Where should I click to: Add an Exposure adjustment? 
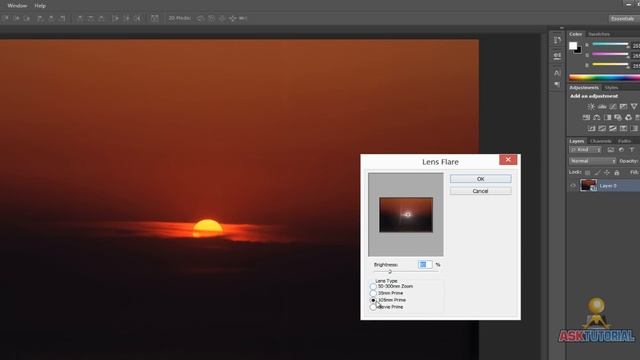click(623, 107)
